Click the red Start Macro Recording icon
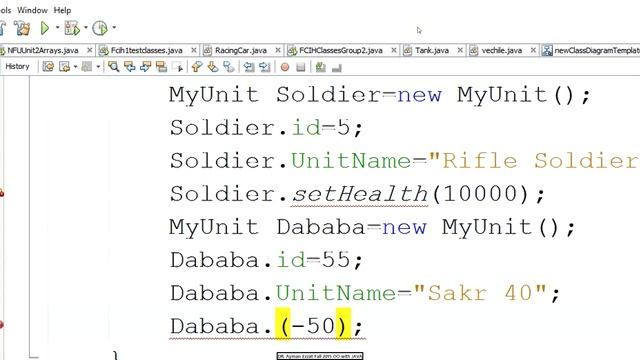 pos(285,67)
